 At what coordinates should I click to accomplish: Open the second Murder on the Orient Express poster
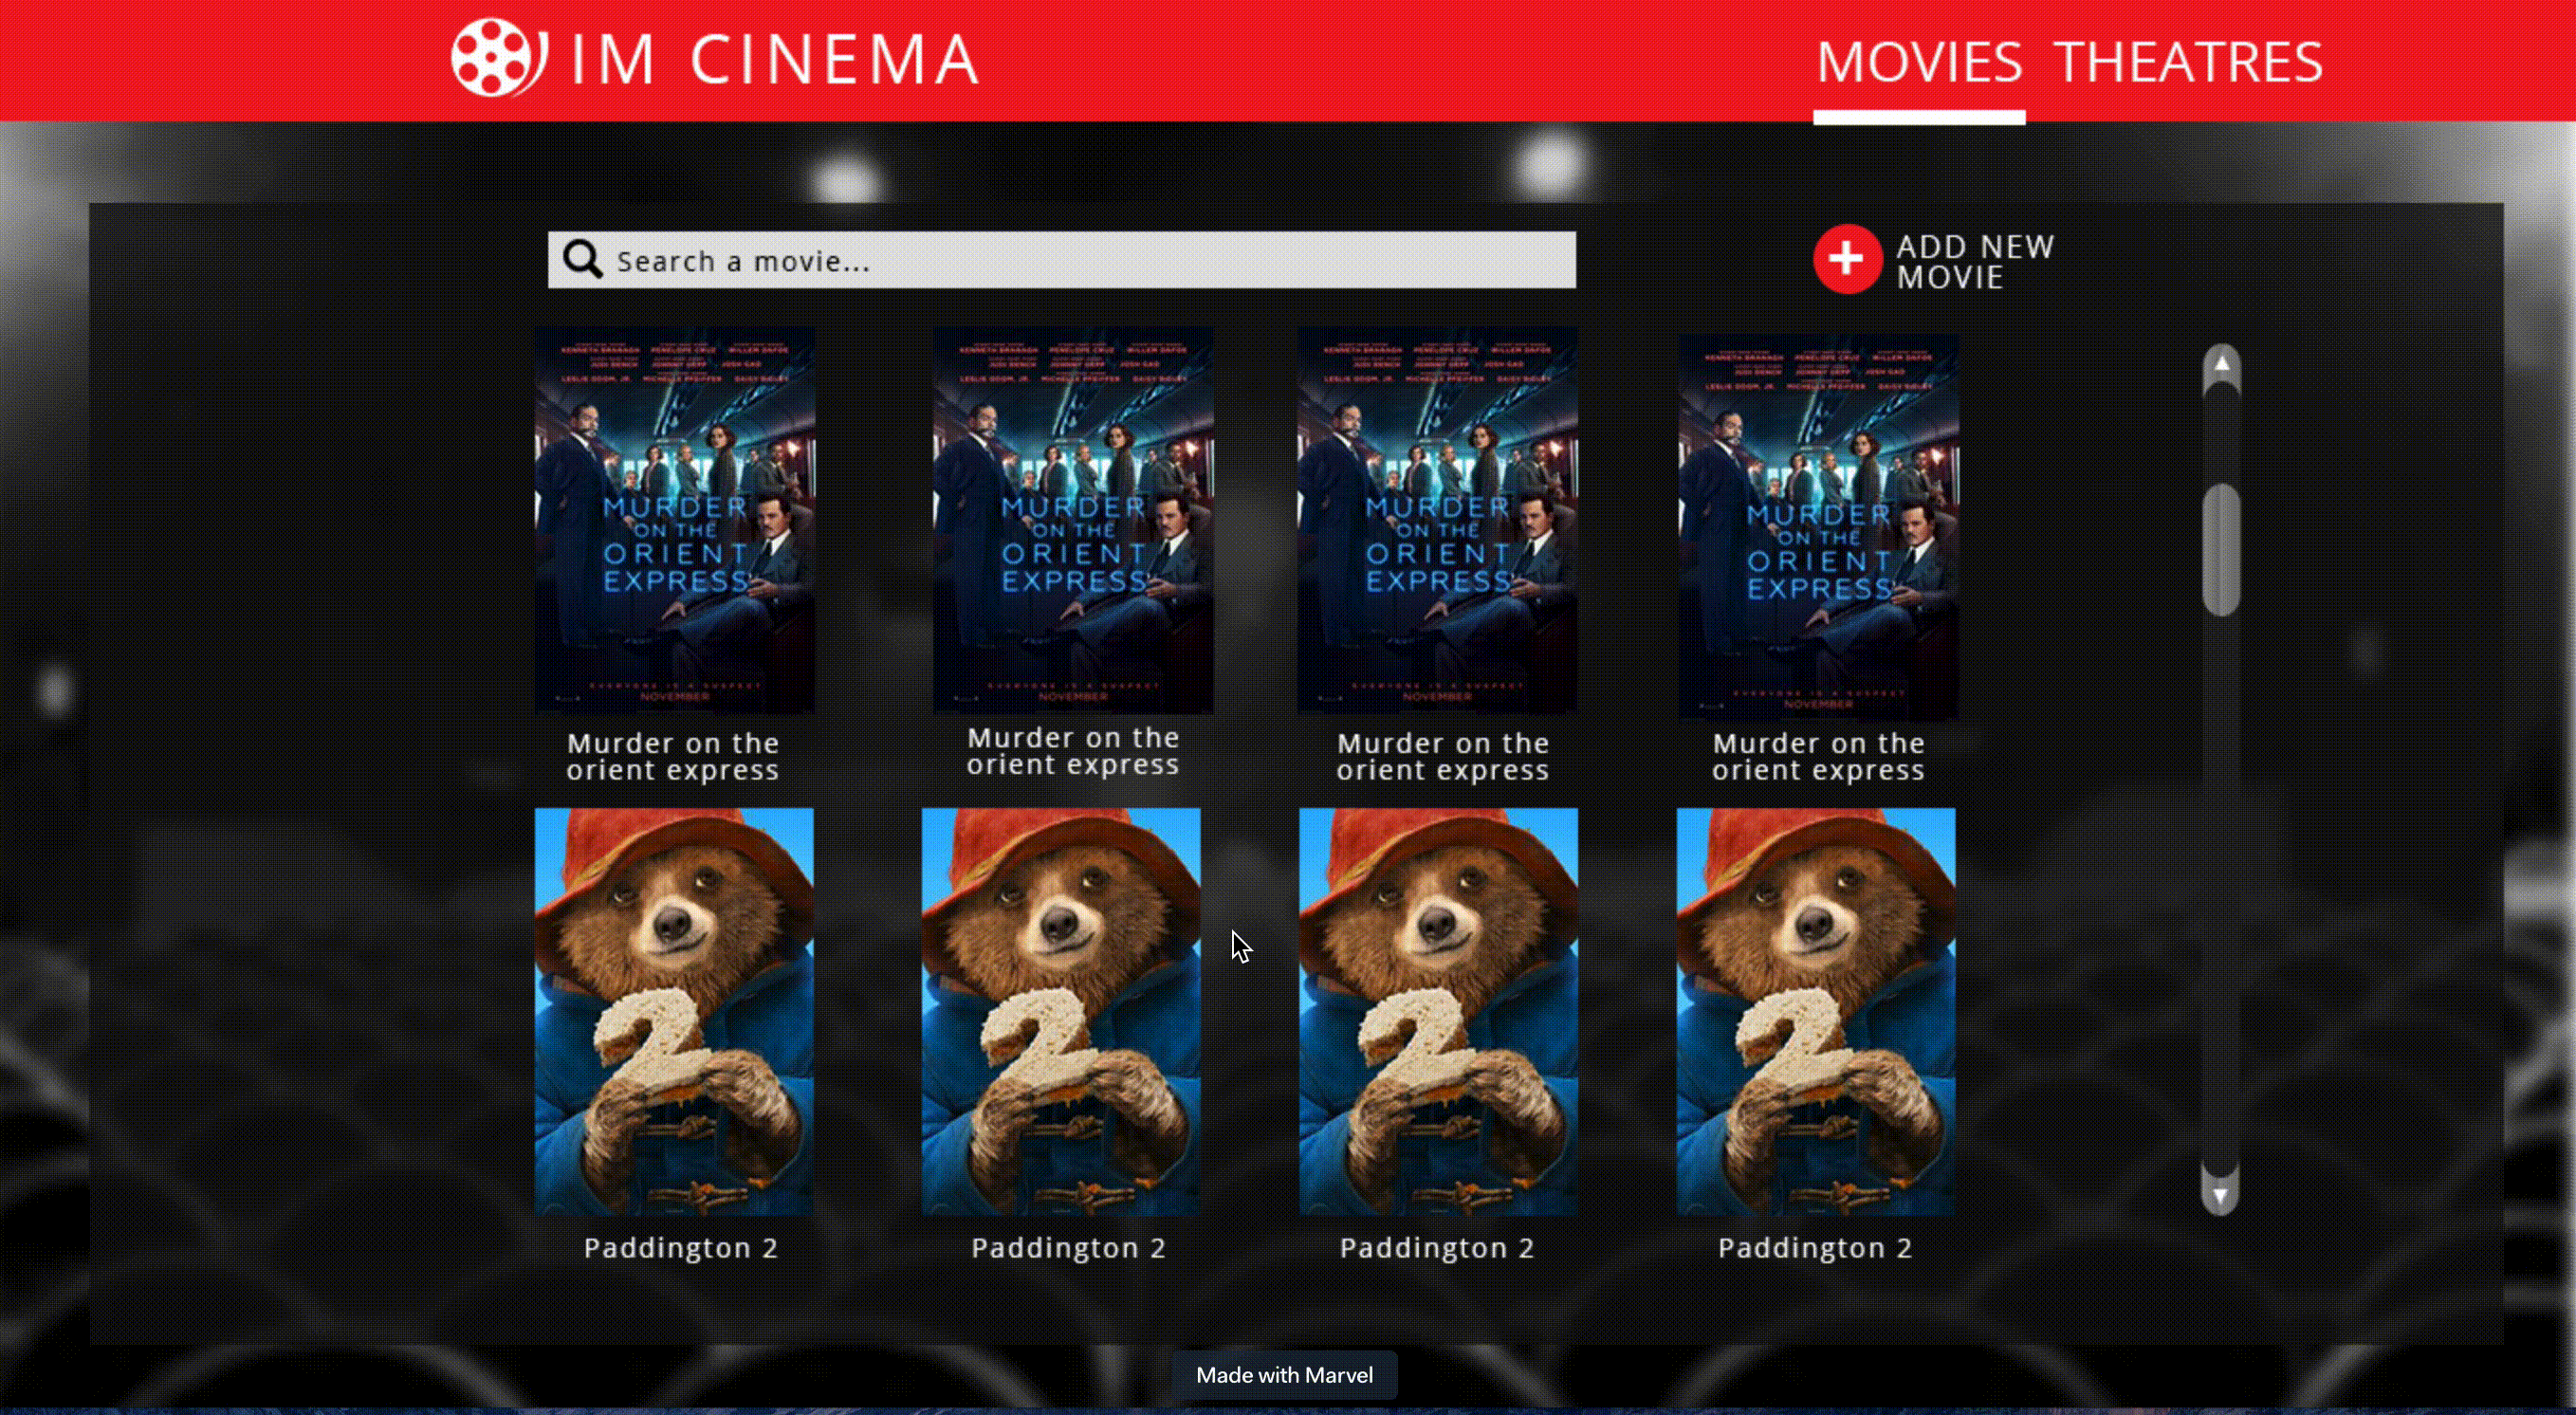(x=1073, y=520)
